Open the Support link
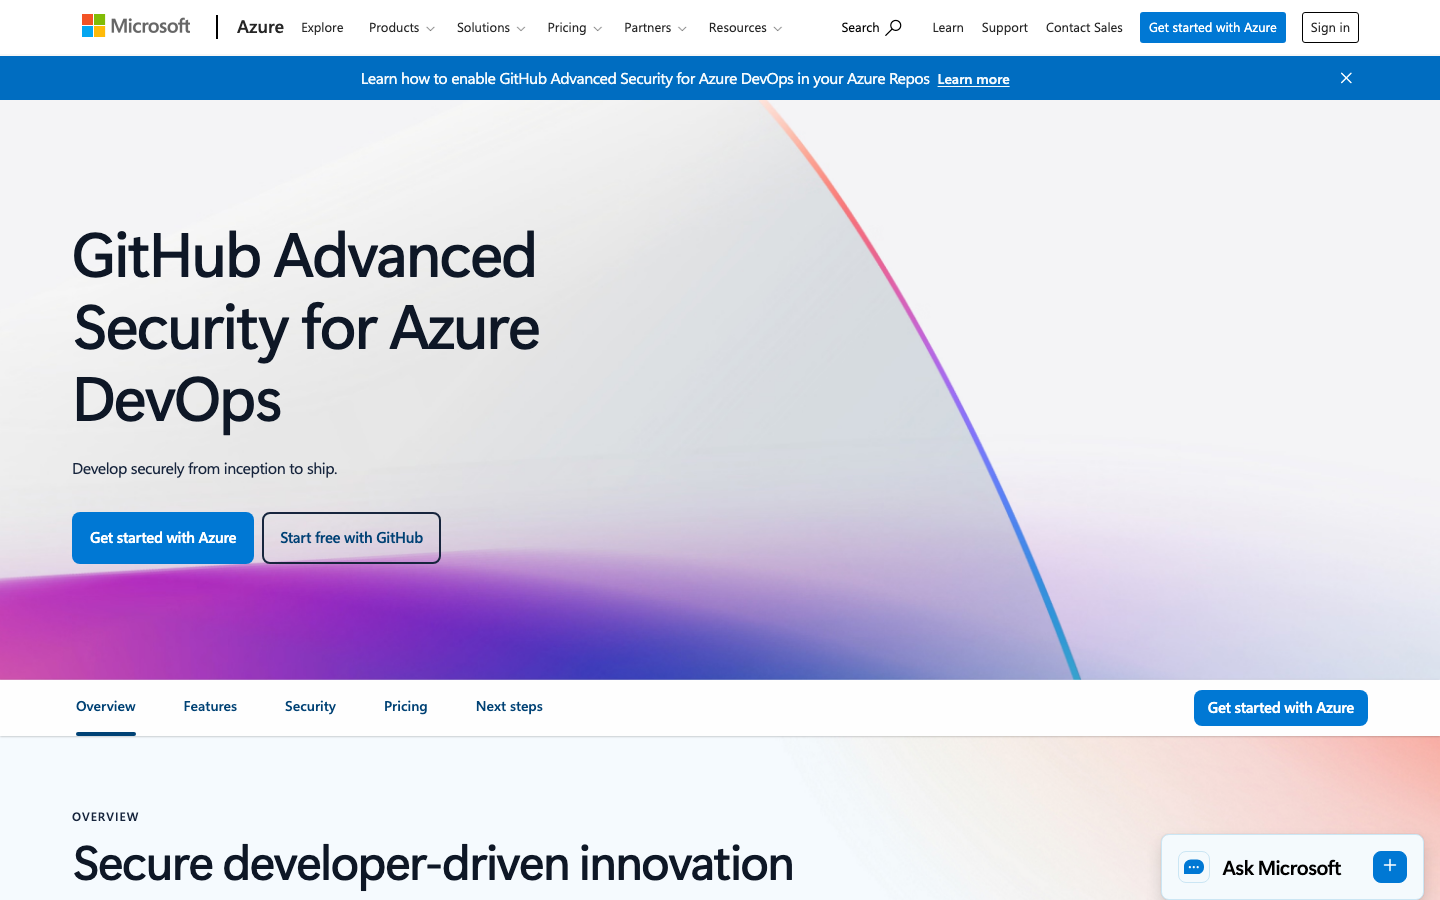 tap(1005, 27)
